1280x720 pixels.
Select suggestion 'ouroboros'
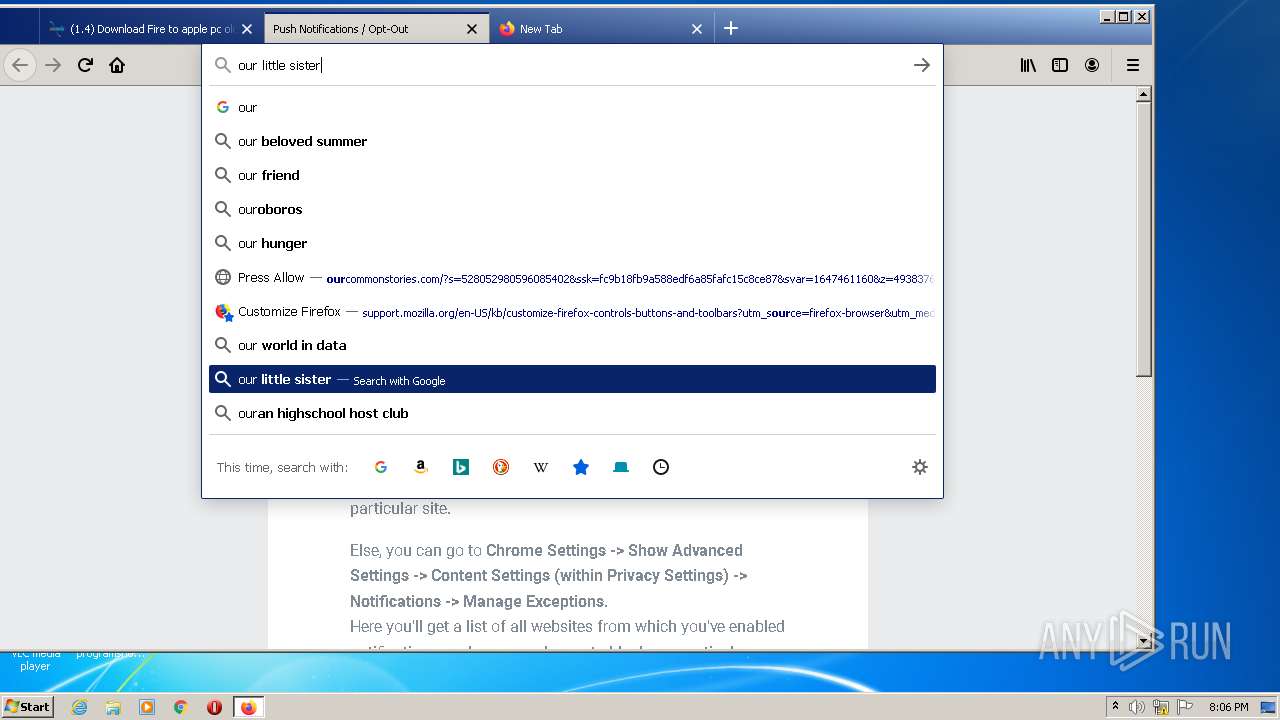(572, 209)
